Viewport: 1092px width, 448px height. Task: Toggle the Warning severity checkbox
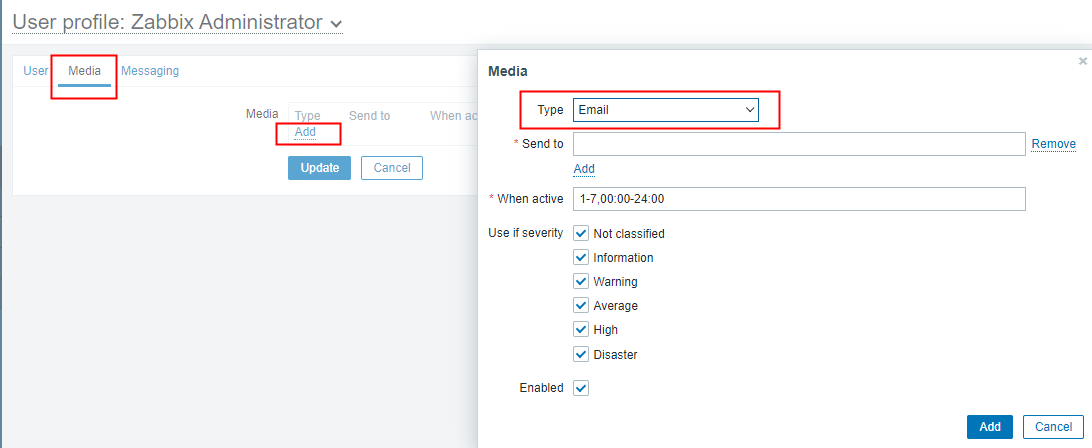pos(581,281)
